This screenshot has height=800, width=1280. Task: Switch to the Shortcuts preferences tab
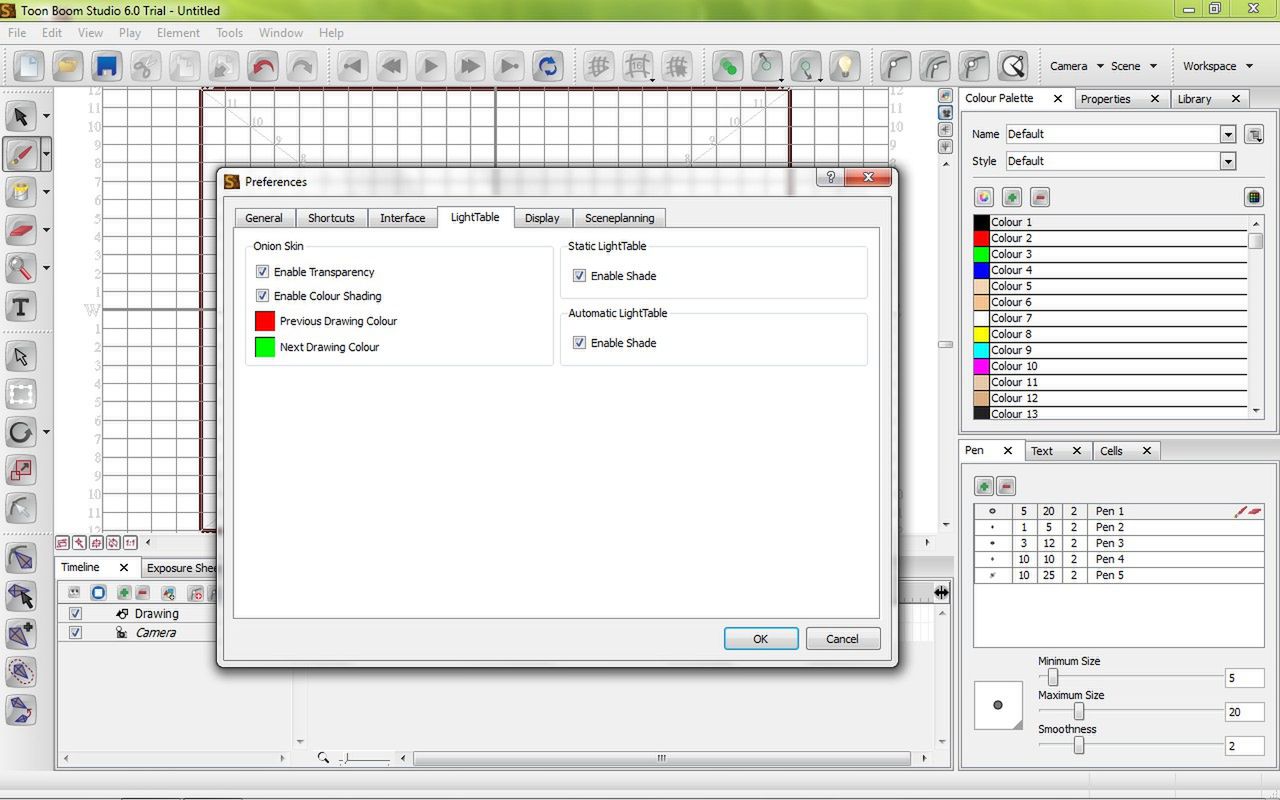click(x=331, y=218)
